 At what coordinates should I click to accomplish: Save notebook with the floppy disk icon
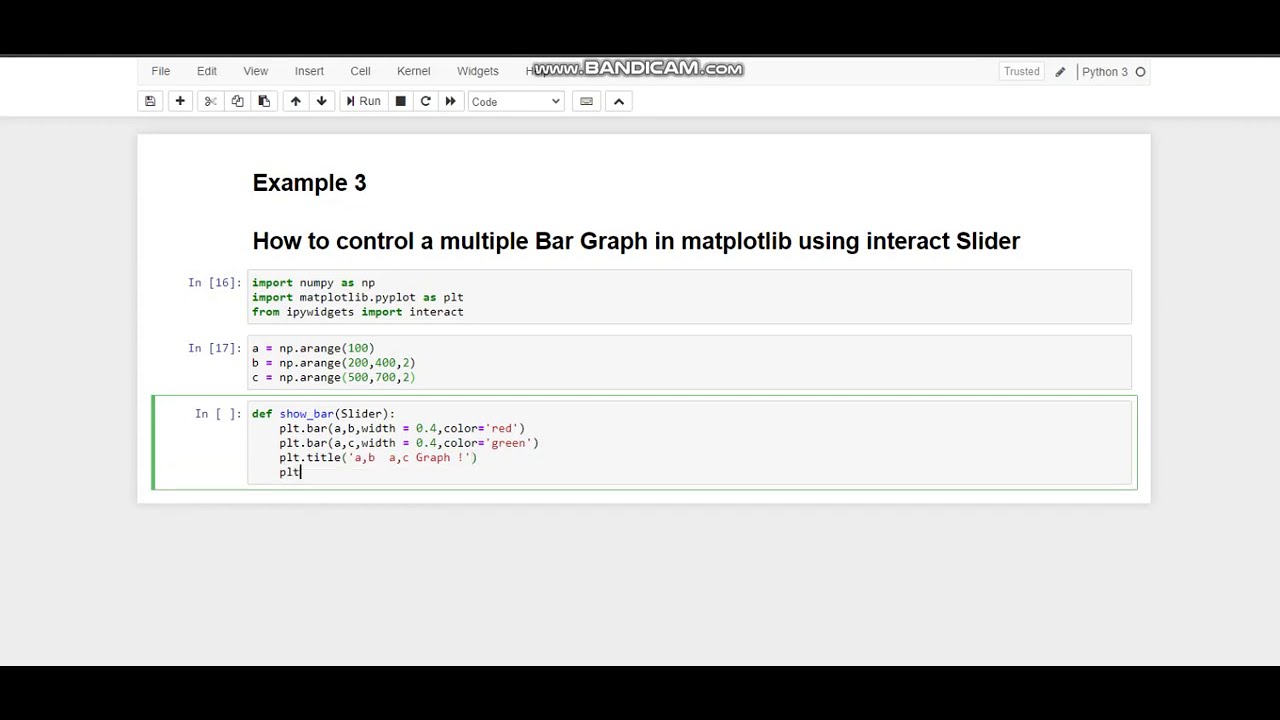click(x=150, y=101)
